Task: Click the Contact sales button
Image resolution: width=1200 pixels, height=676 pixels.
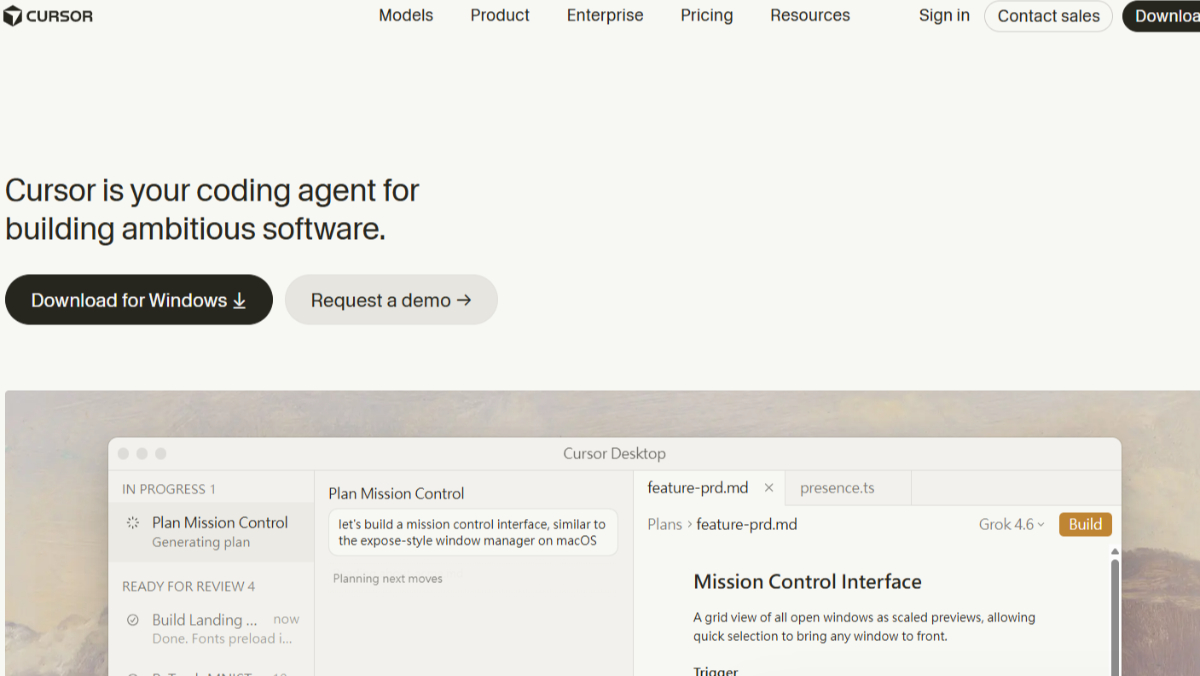Action: (x=1048, y=16)
